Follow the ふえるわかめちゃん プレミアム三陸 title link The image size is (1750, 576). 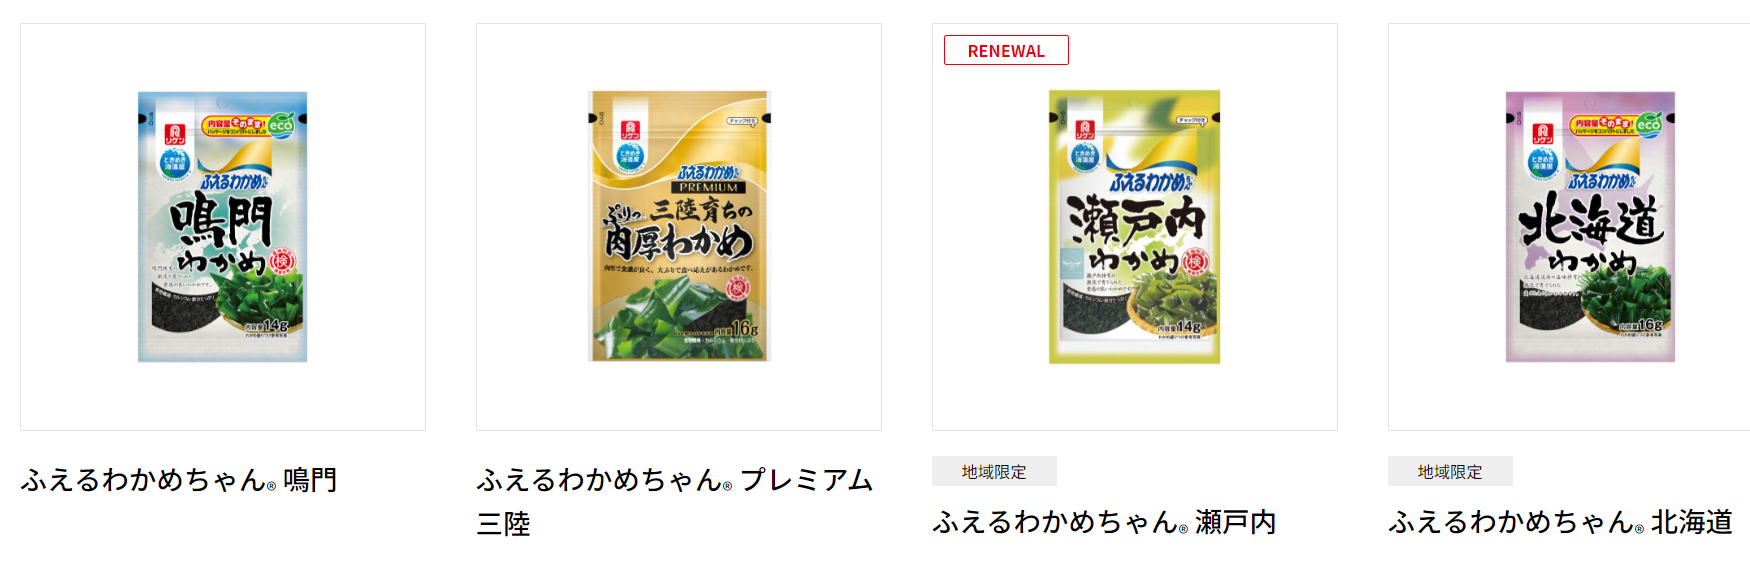[x=675, y=501]
